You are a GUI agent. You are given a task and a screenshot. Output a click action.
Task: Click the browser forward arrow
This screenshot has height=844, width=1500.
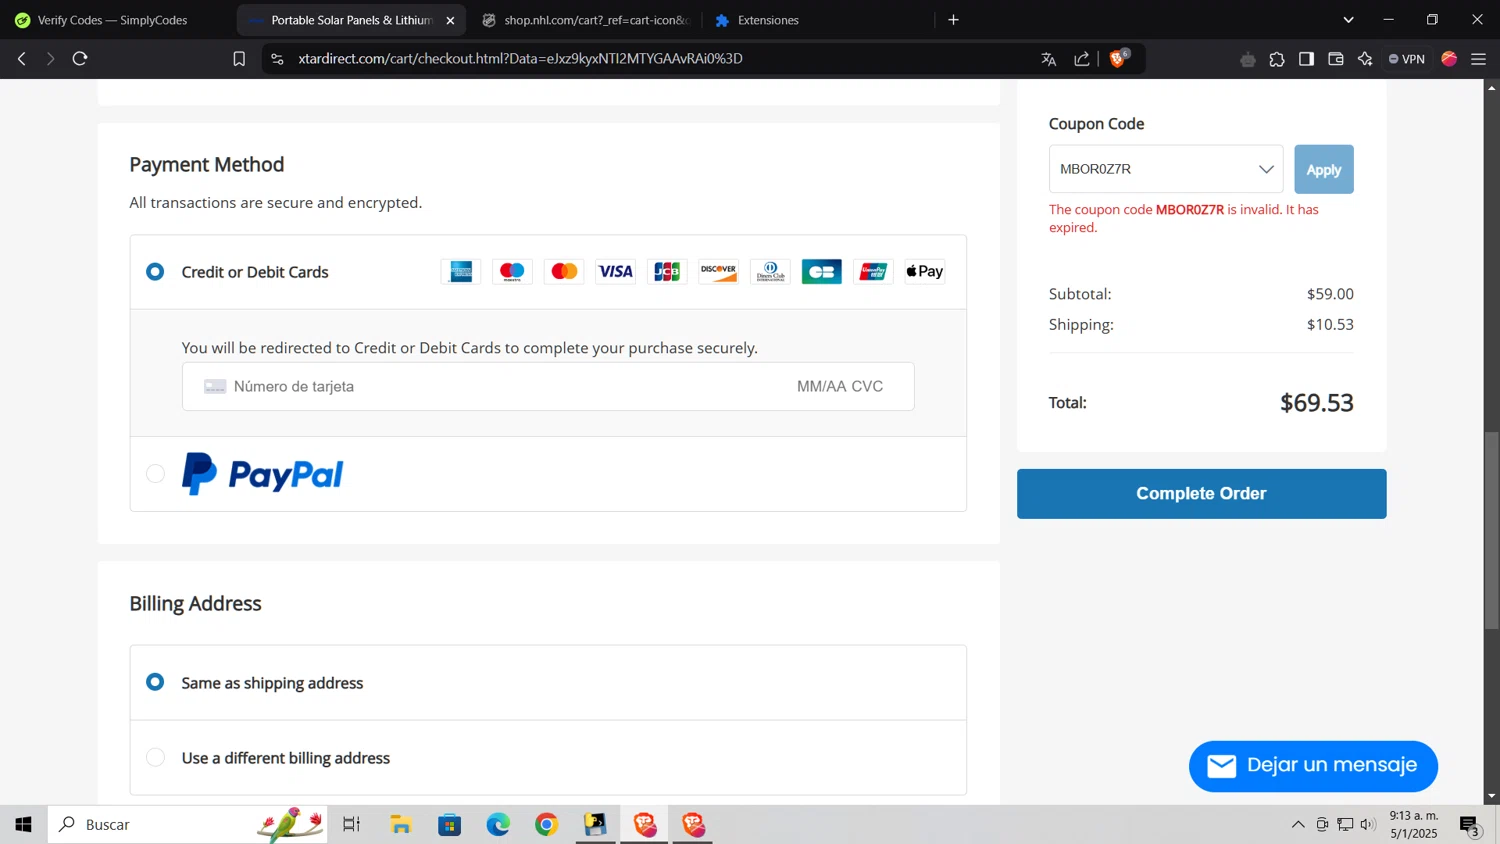tap(50, 59)
